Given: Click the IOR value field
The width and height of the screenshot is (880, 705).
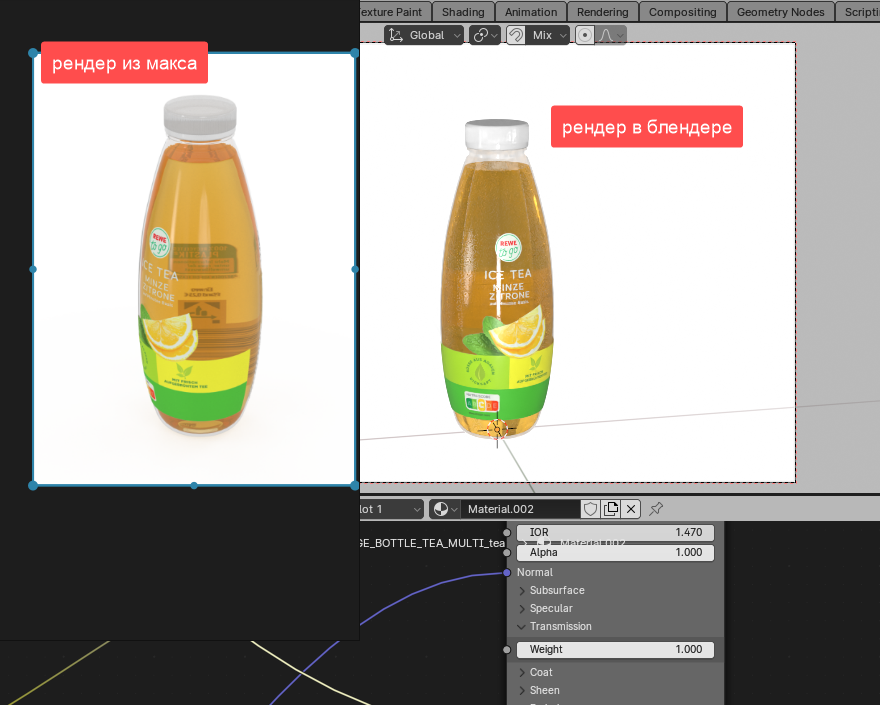Looking at the screenshot, I should point(615,532).
